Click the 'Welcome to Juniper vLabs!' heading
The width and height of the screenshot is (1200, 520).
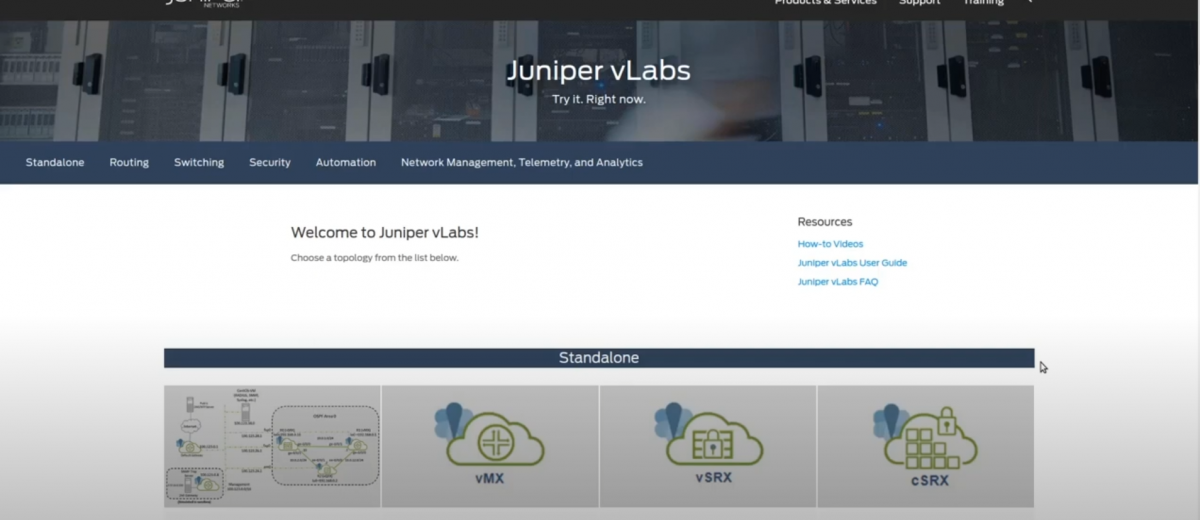tap(385, 232)
